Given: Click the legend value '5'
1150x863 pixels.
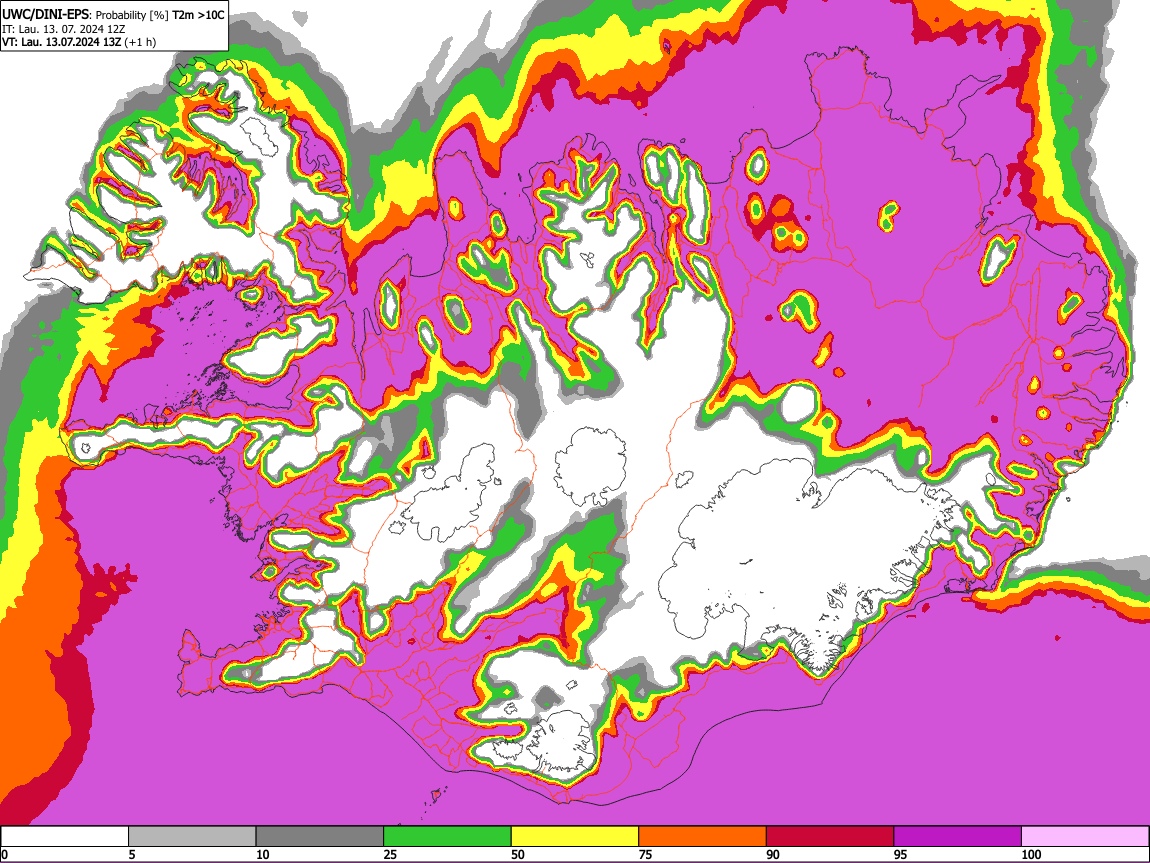Looking at the screenshot, I should [132, 854].
